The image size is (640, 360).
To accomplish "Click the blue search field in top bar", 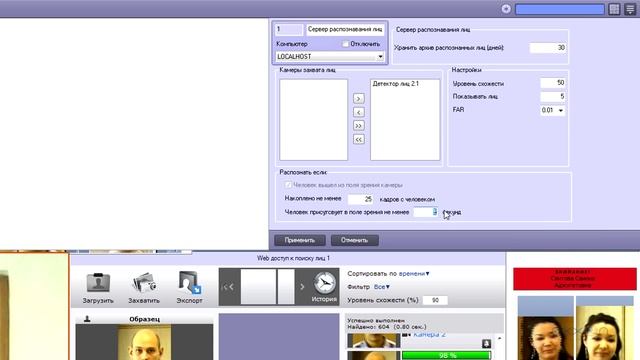I will 560,9.
